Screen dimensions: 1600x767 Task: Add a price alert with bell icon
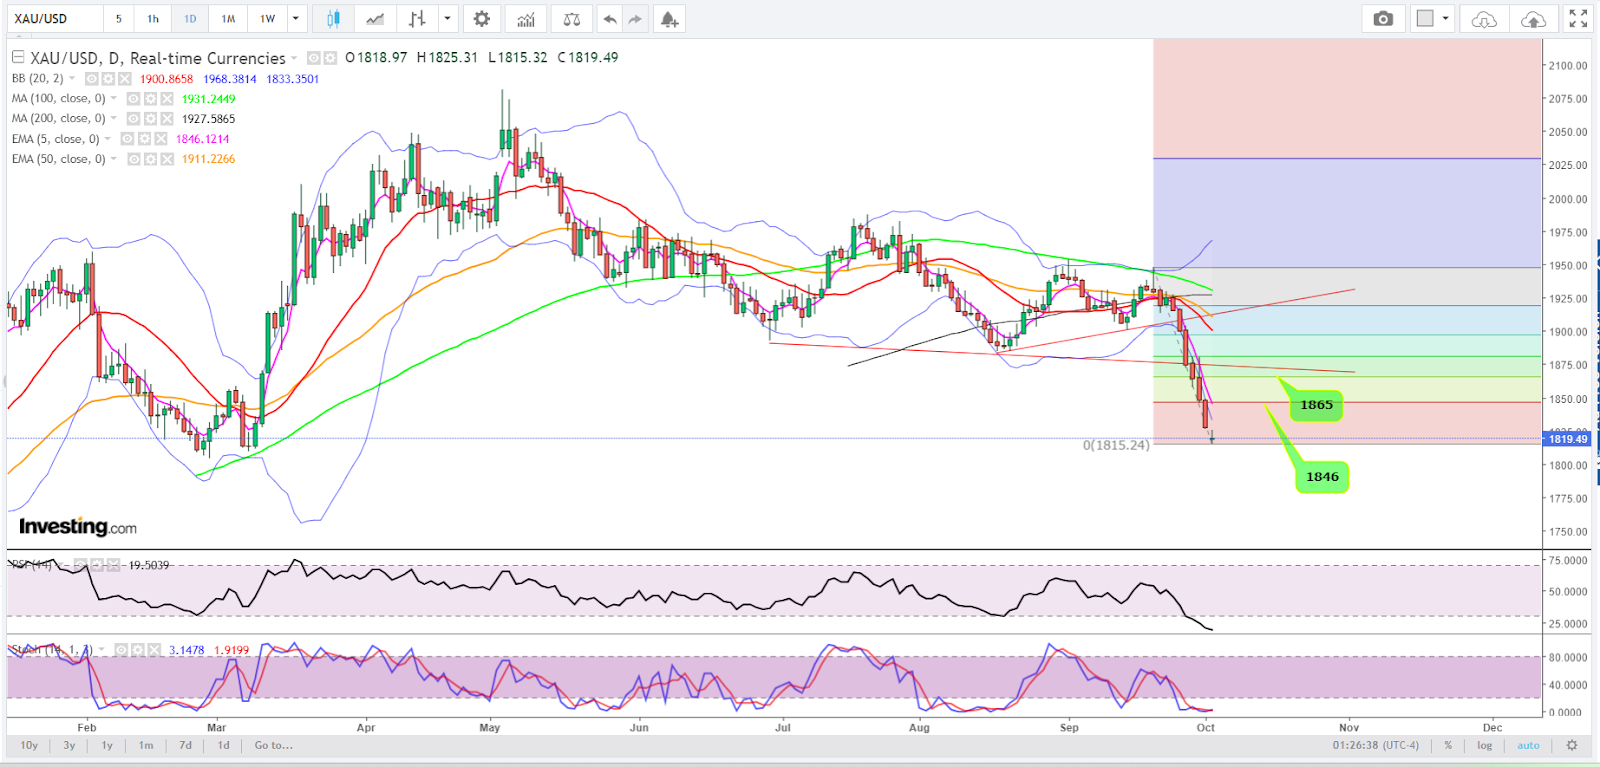tap(669, 19)
